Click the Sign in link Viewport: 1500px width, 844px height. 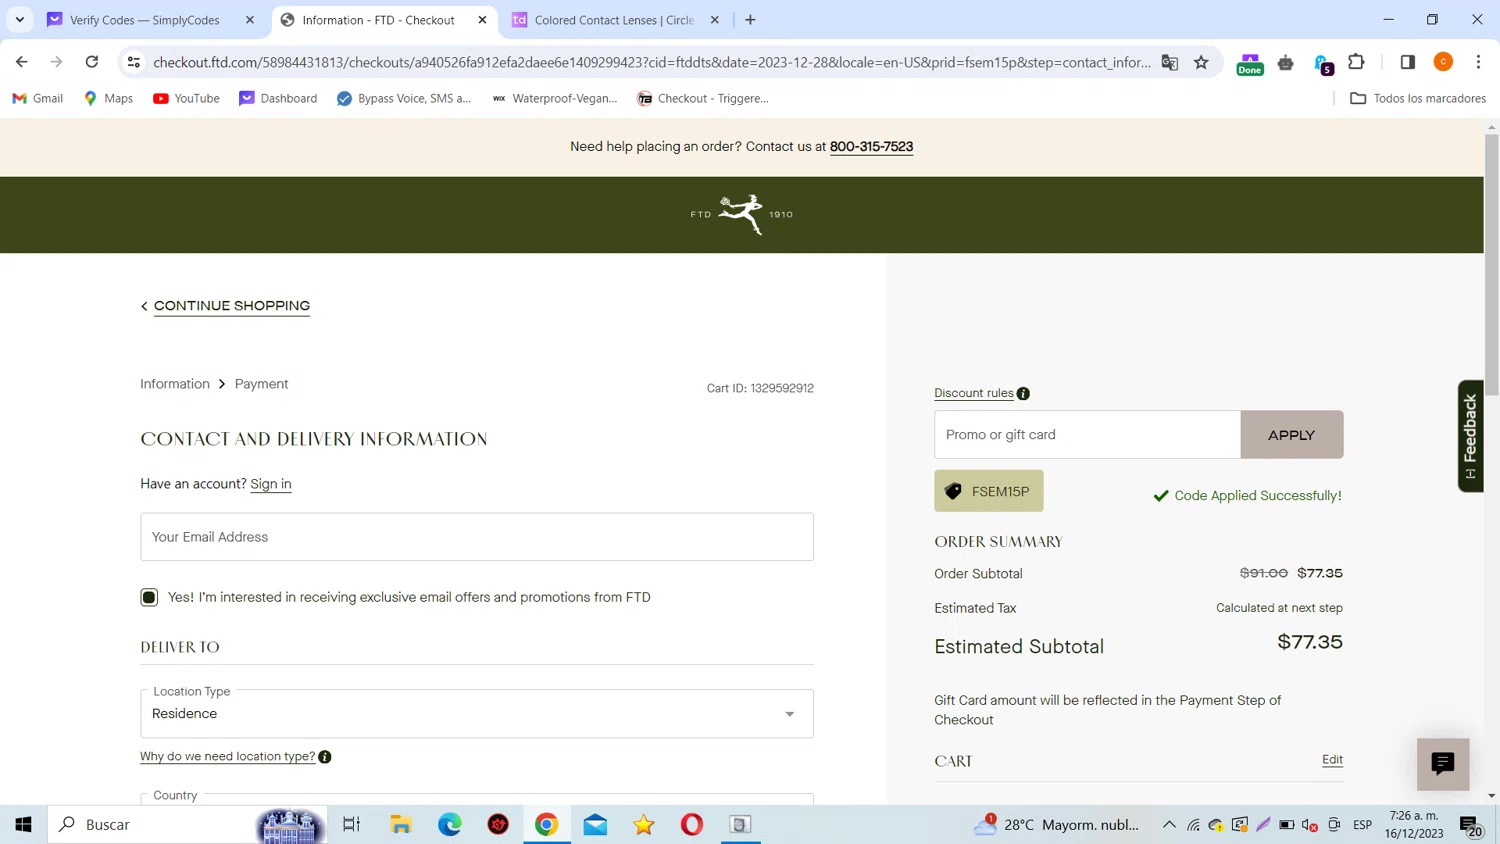pyautogui.click(x=271, y=484)
